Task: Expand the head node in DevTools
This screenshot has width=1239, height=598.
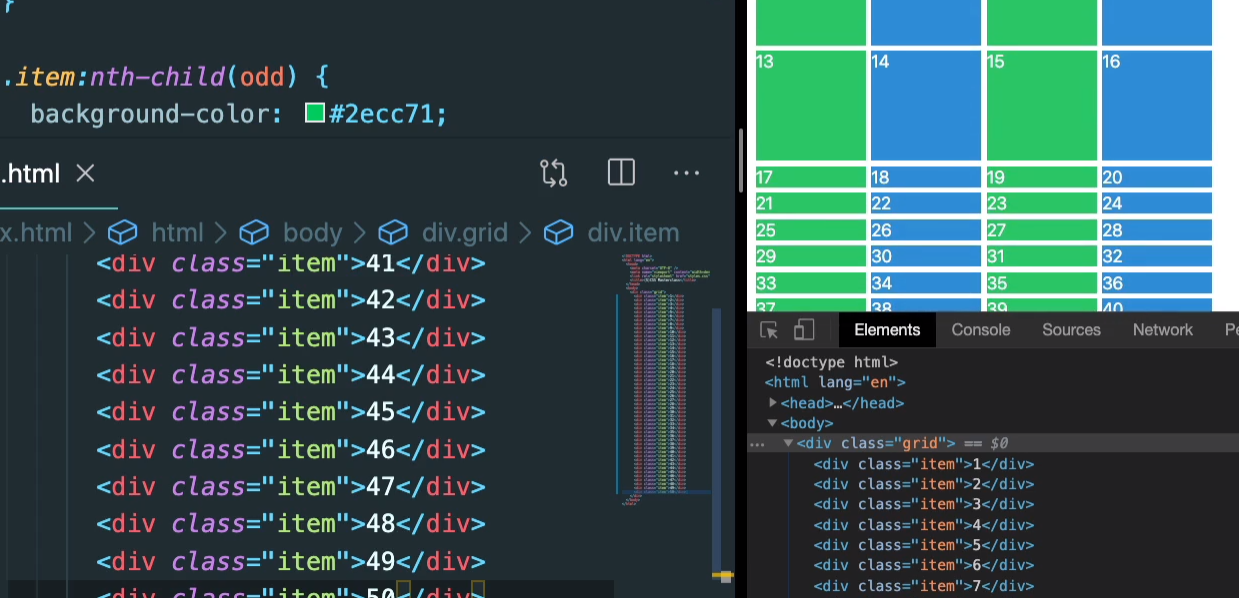Action: pos(773,403)
